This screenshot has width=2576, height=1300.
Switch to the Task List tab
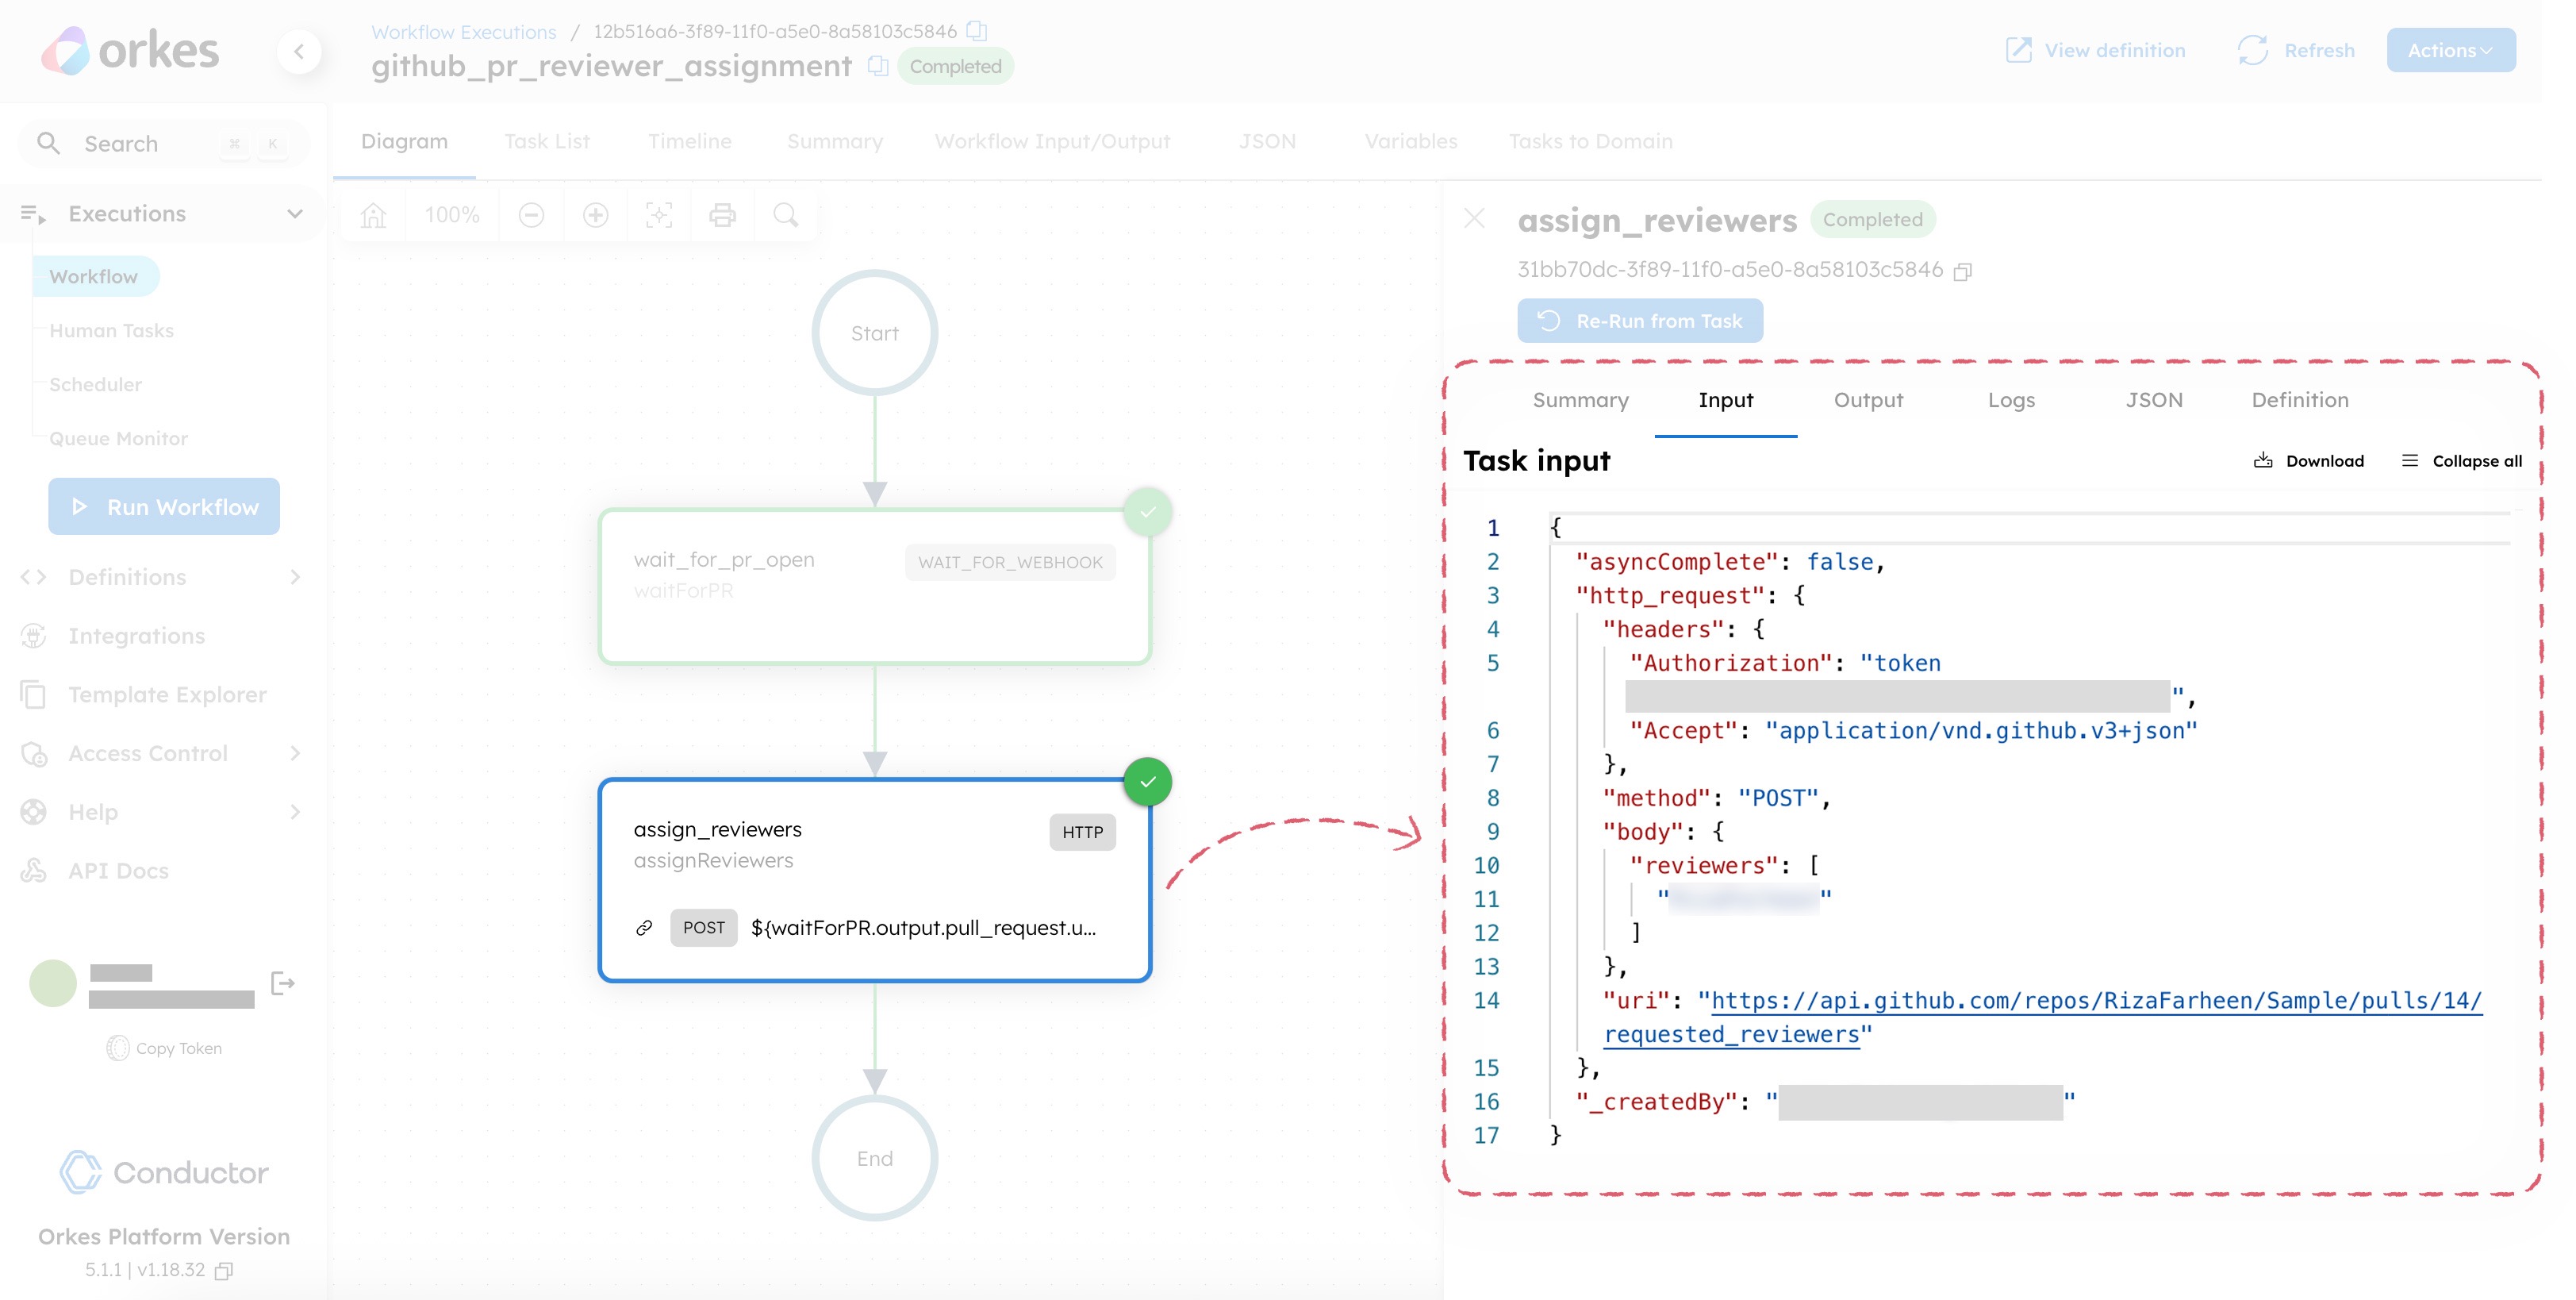point(547,141)
